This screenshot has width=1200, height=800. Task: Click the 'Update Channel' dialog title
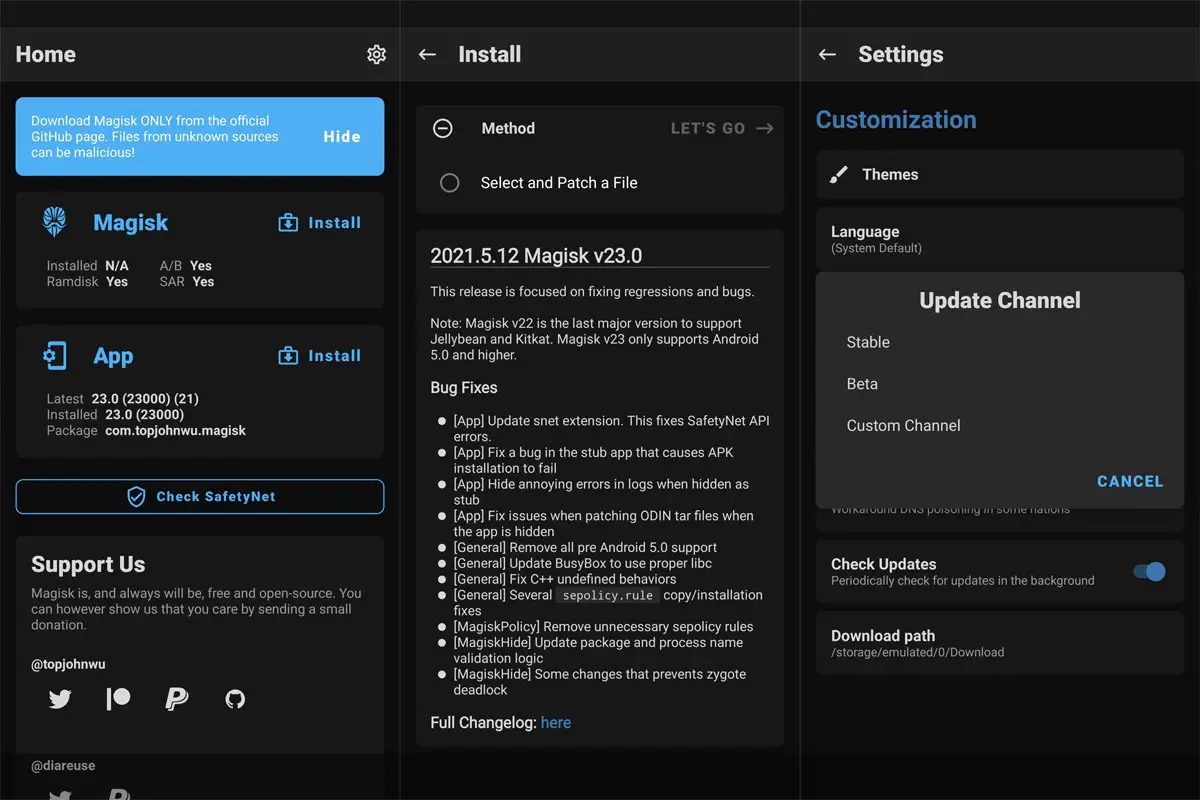pyautogui.click(x=1000, y=301)
